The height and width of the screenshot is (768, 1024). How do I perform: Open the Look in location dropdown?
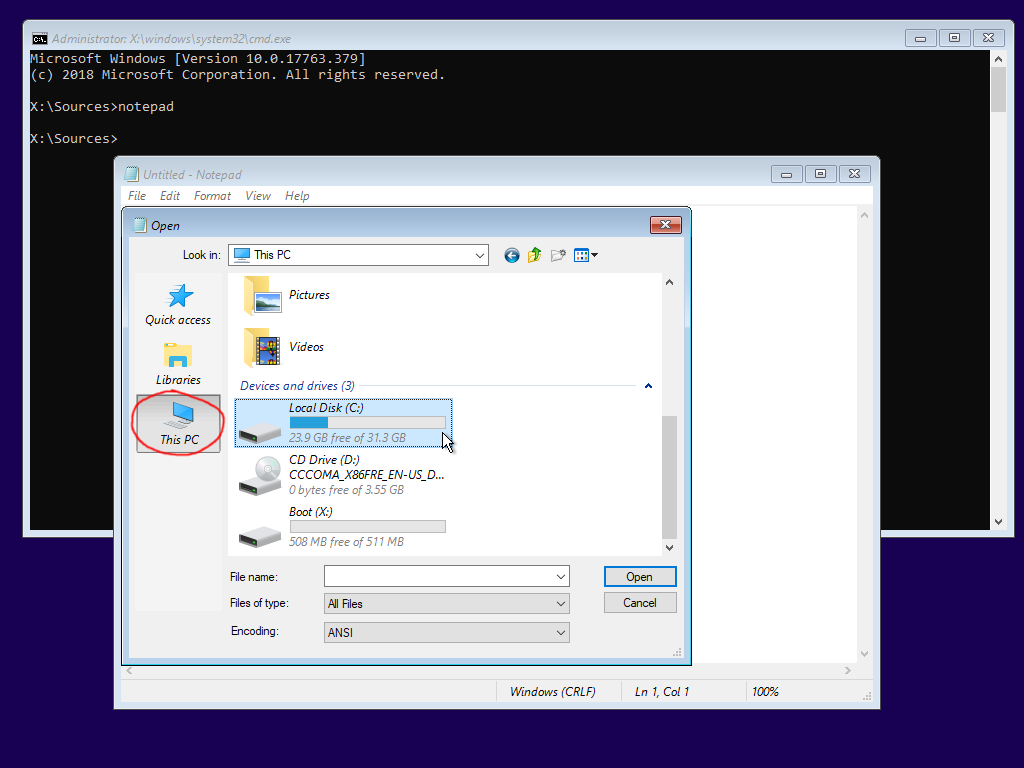[479, 255]
